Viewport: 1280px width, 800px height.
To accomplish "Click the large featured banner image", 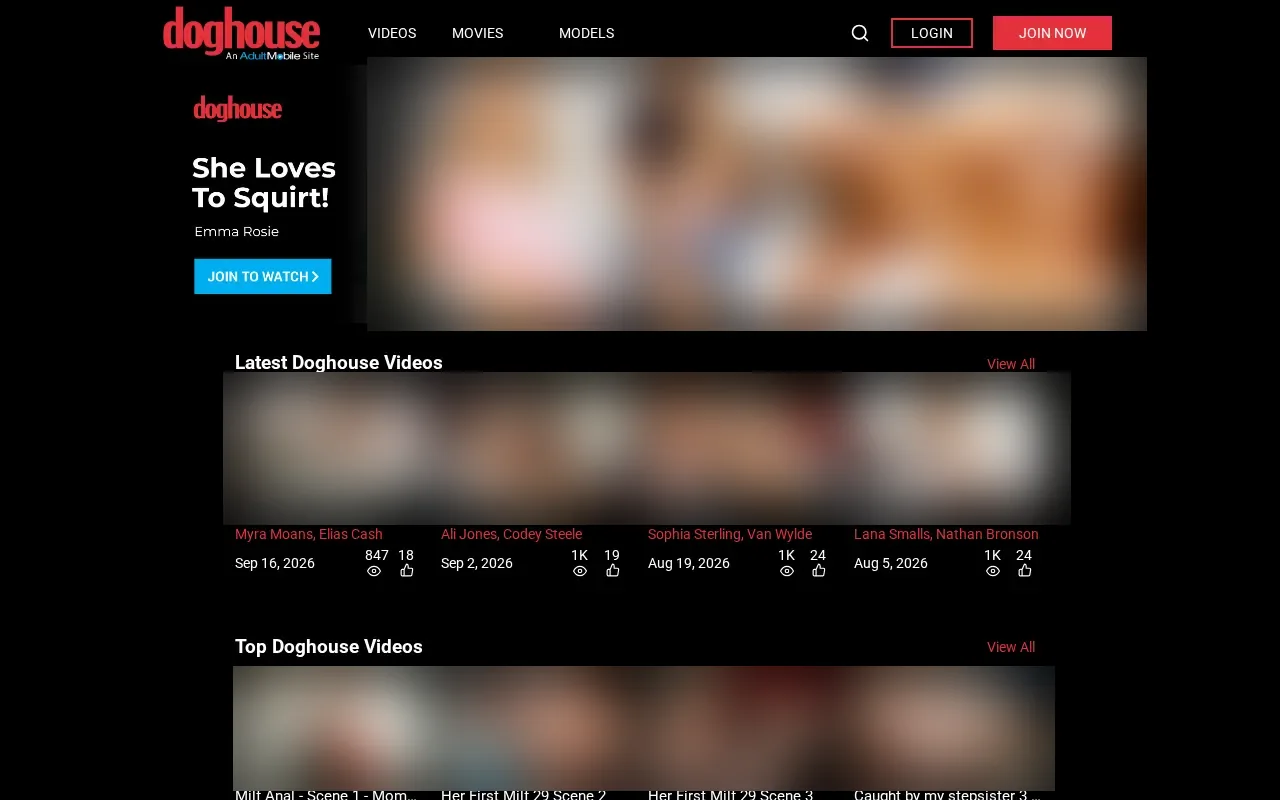I will click(x=757, y=194).
